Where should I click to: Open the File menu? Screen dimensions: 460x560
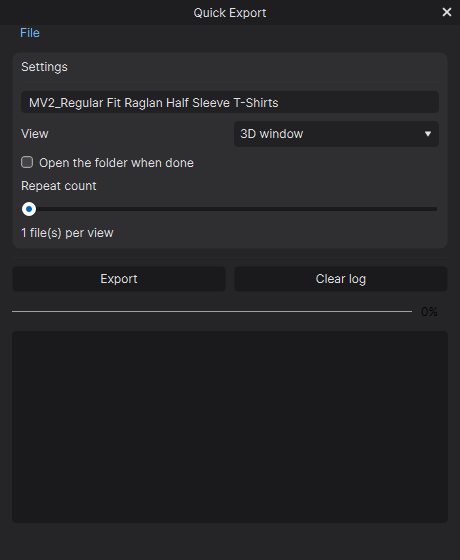[x=30, y=33]
